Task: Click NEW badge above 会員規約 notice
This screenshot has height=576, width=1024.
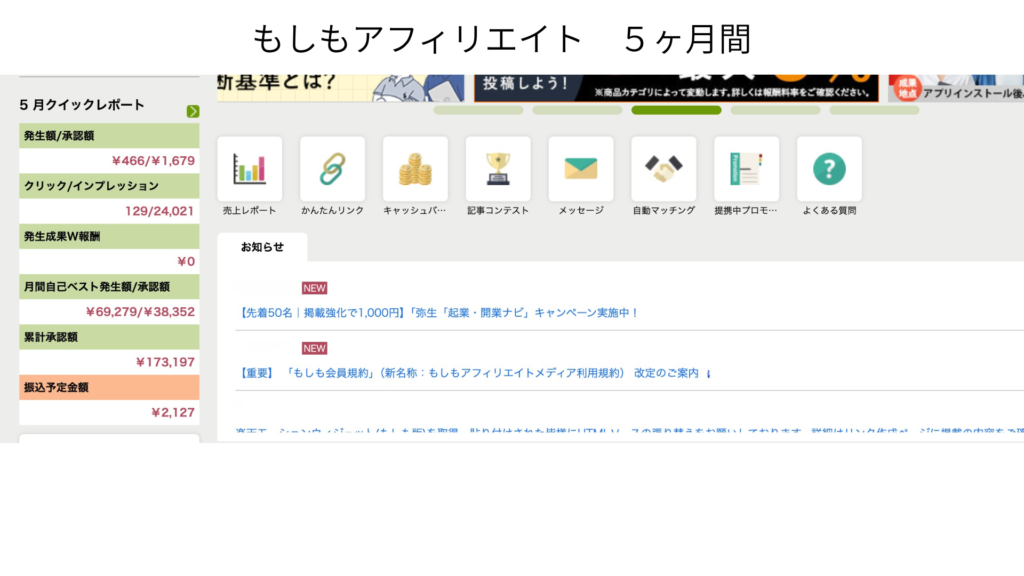Action: tap(314, 348)
